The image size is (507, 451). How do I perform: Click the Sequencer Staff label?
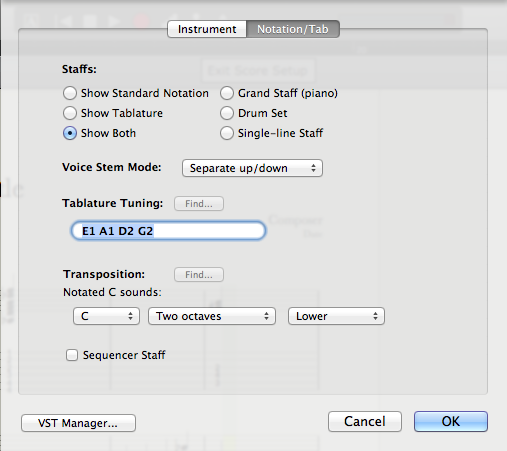click(124, 355)
